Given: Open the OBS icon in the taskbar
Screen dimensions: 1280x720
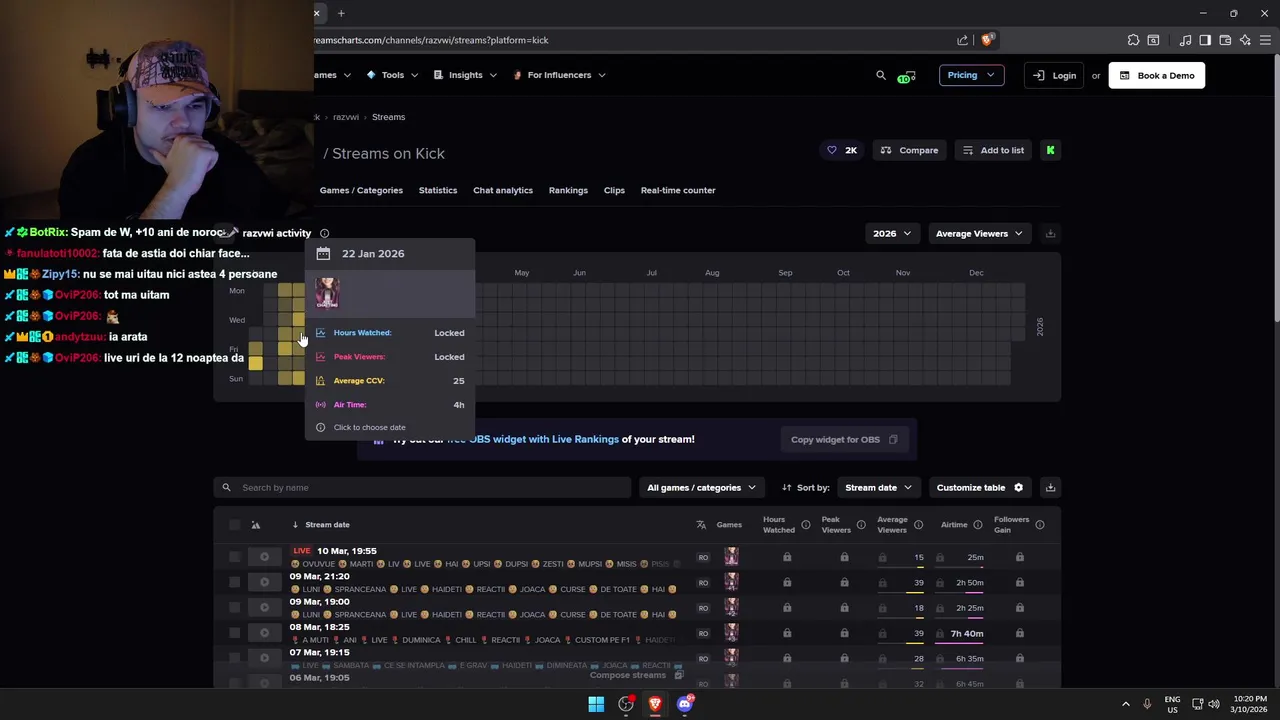Looking at the screenshot, I should (626, 704).
